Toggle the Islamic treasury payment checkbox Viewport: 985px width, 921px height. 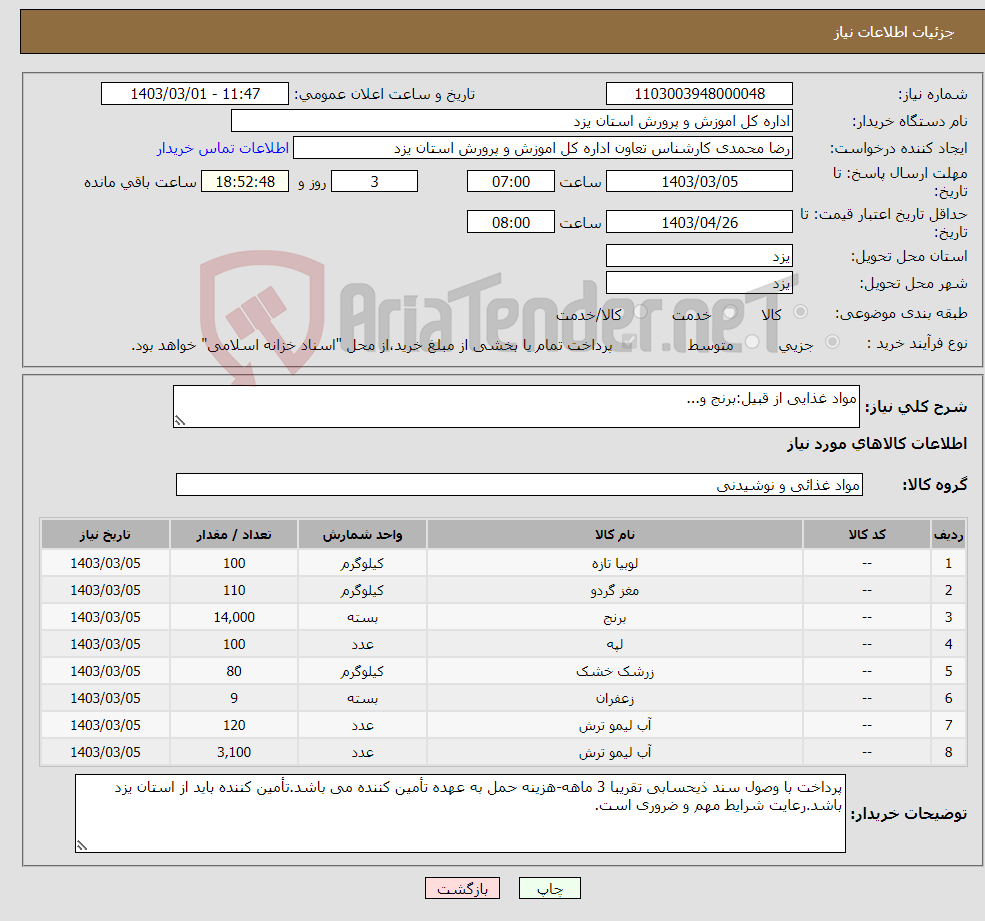pyautogui.click(x=629, y=342)
